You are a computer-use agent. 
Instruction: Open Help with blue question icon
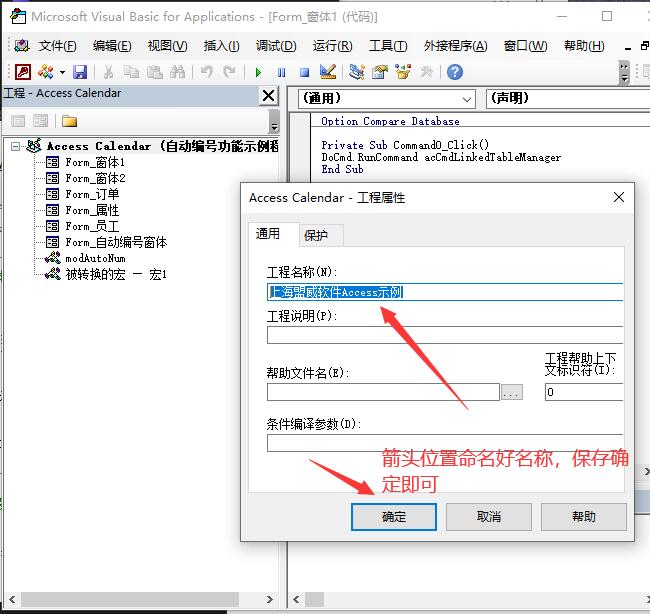point(455,72)
